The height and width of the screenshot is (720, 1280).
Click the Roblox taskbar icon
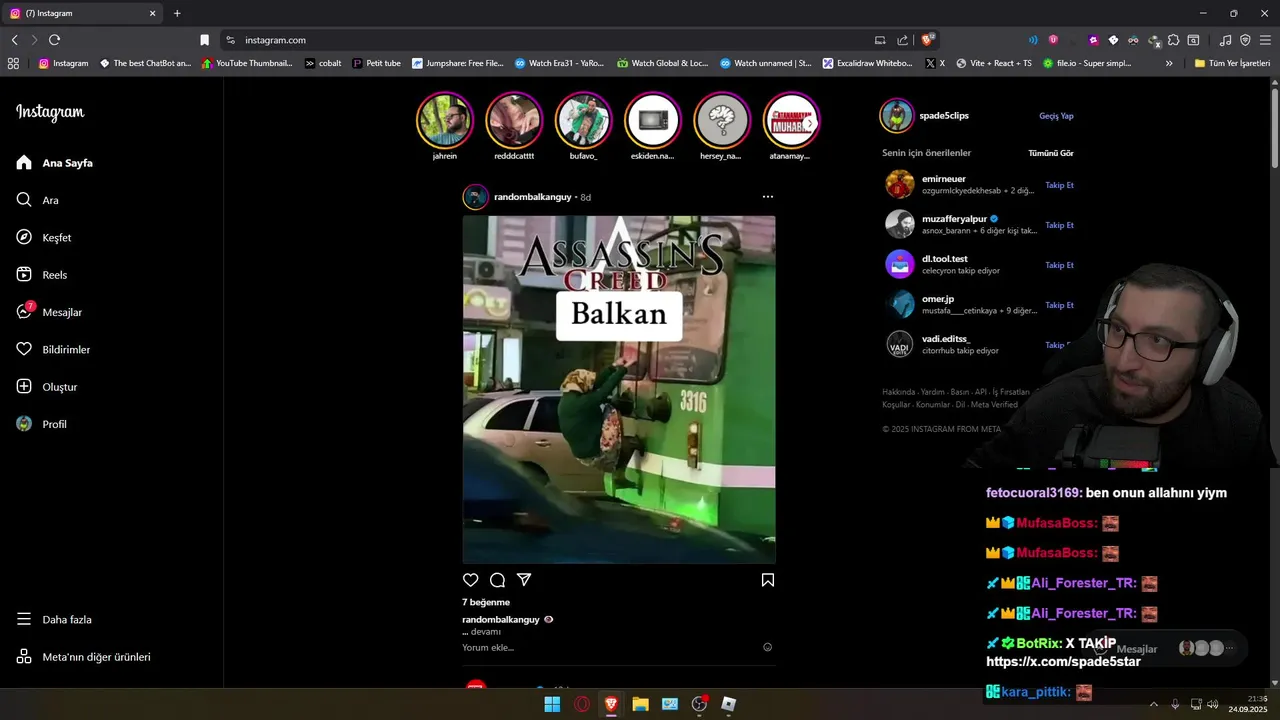pos(729,704)
